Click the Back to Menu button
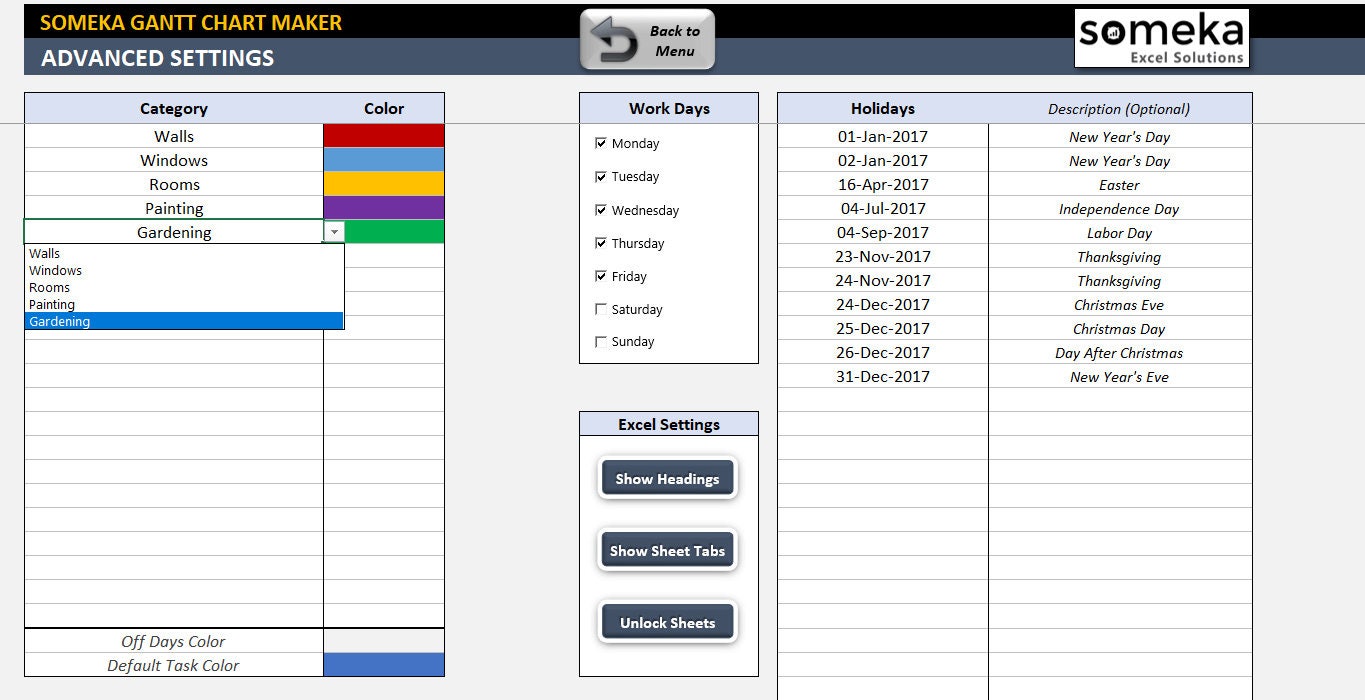 click(647, 40)
